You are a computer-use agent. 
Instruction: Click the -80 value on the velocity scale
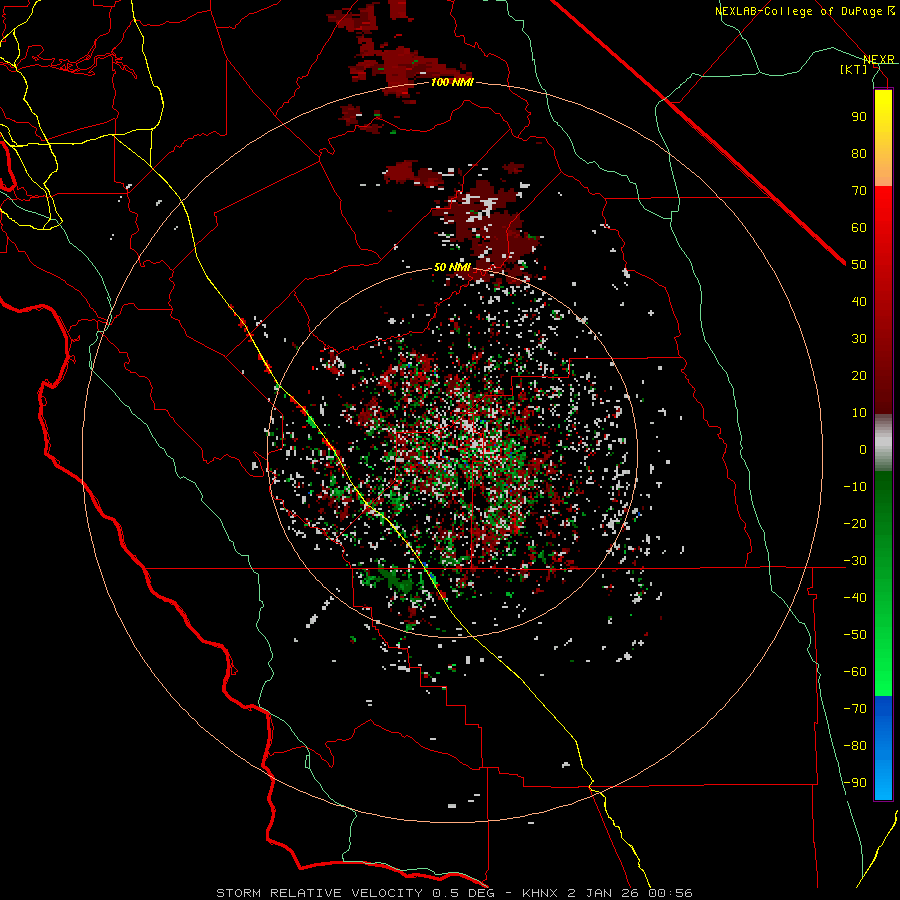coord(855,746)
